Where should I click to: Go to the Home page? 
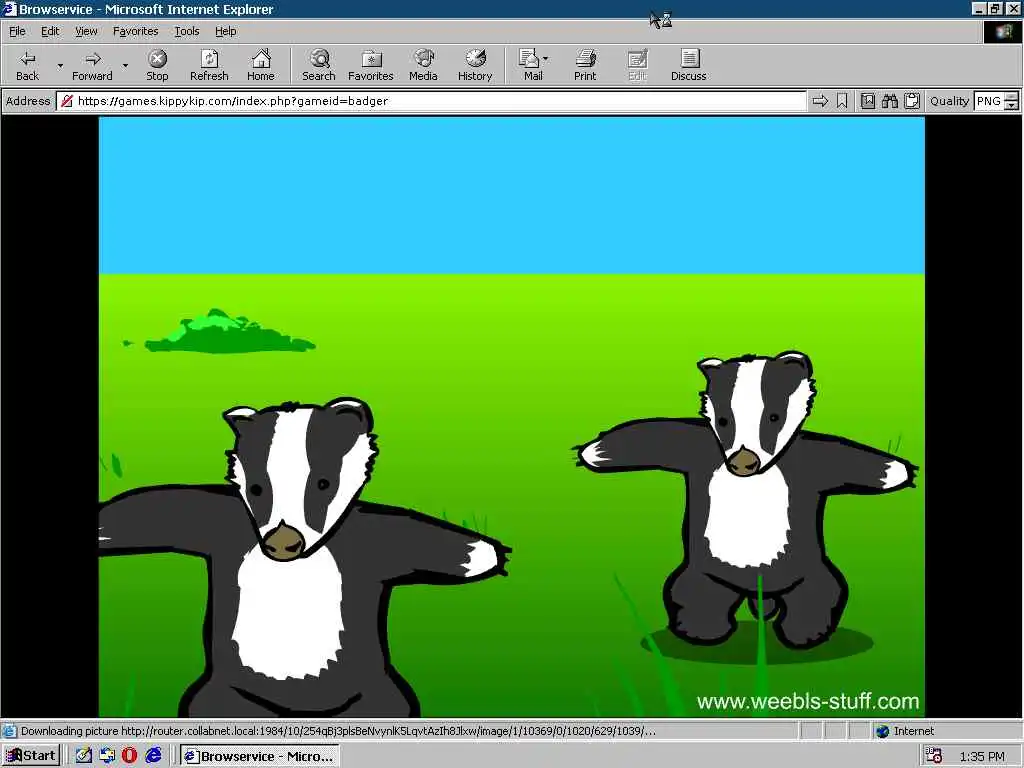(261, 65)
